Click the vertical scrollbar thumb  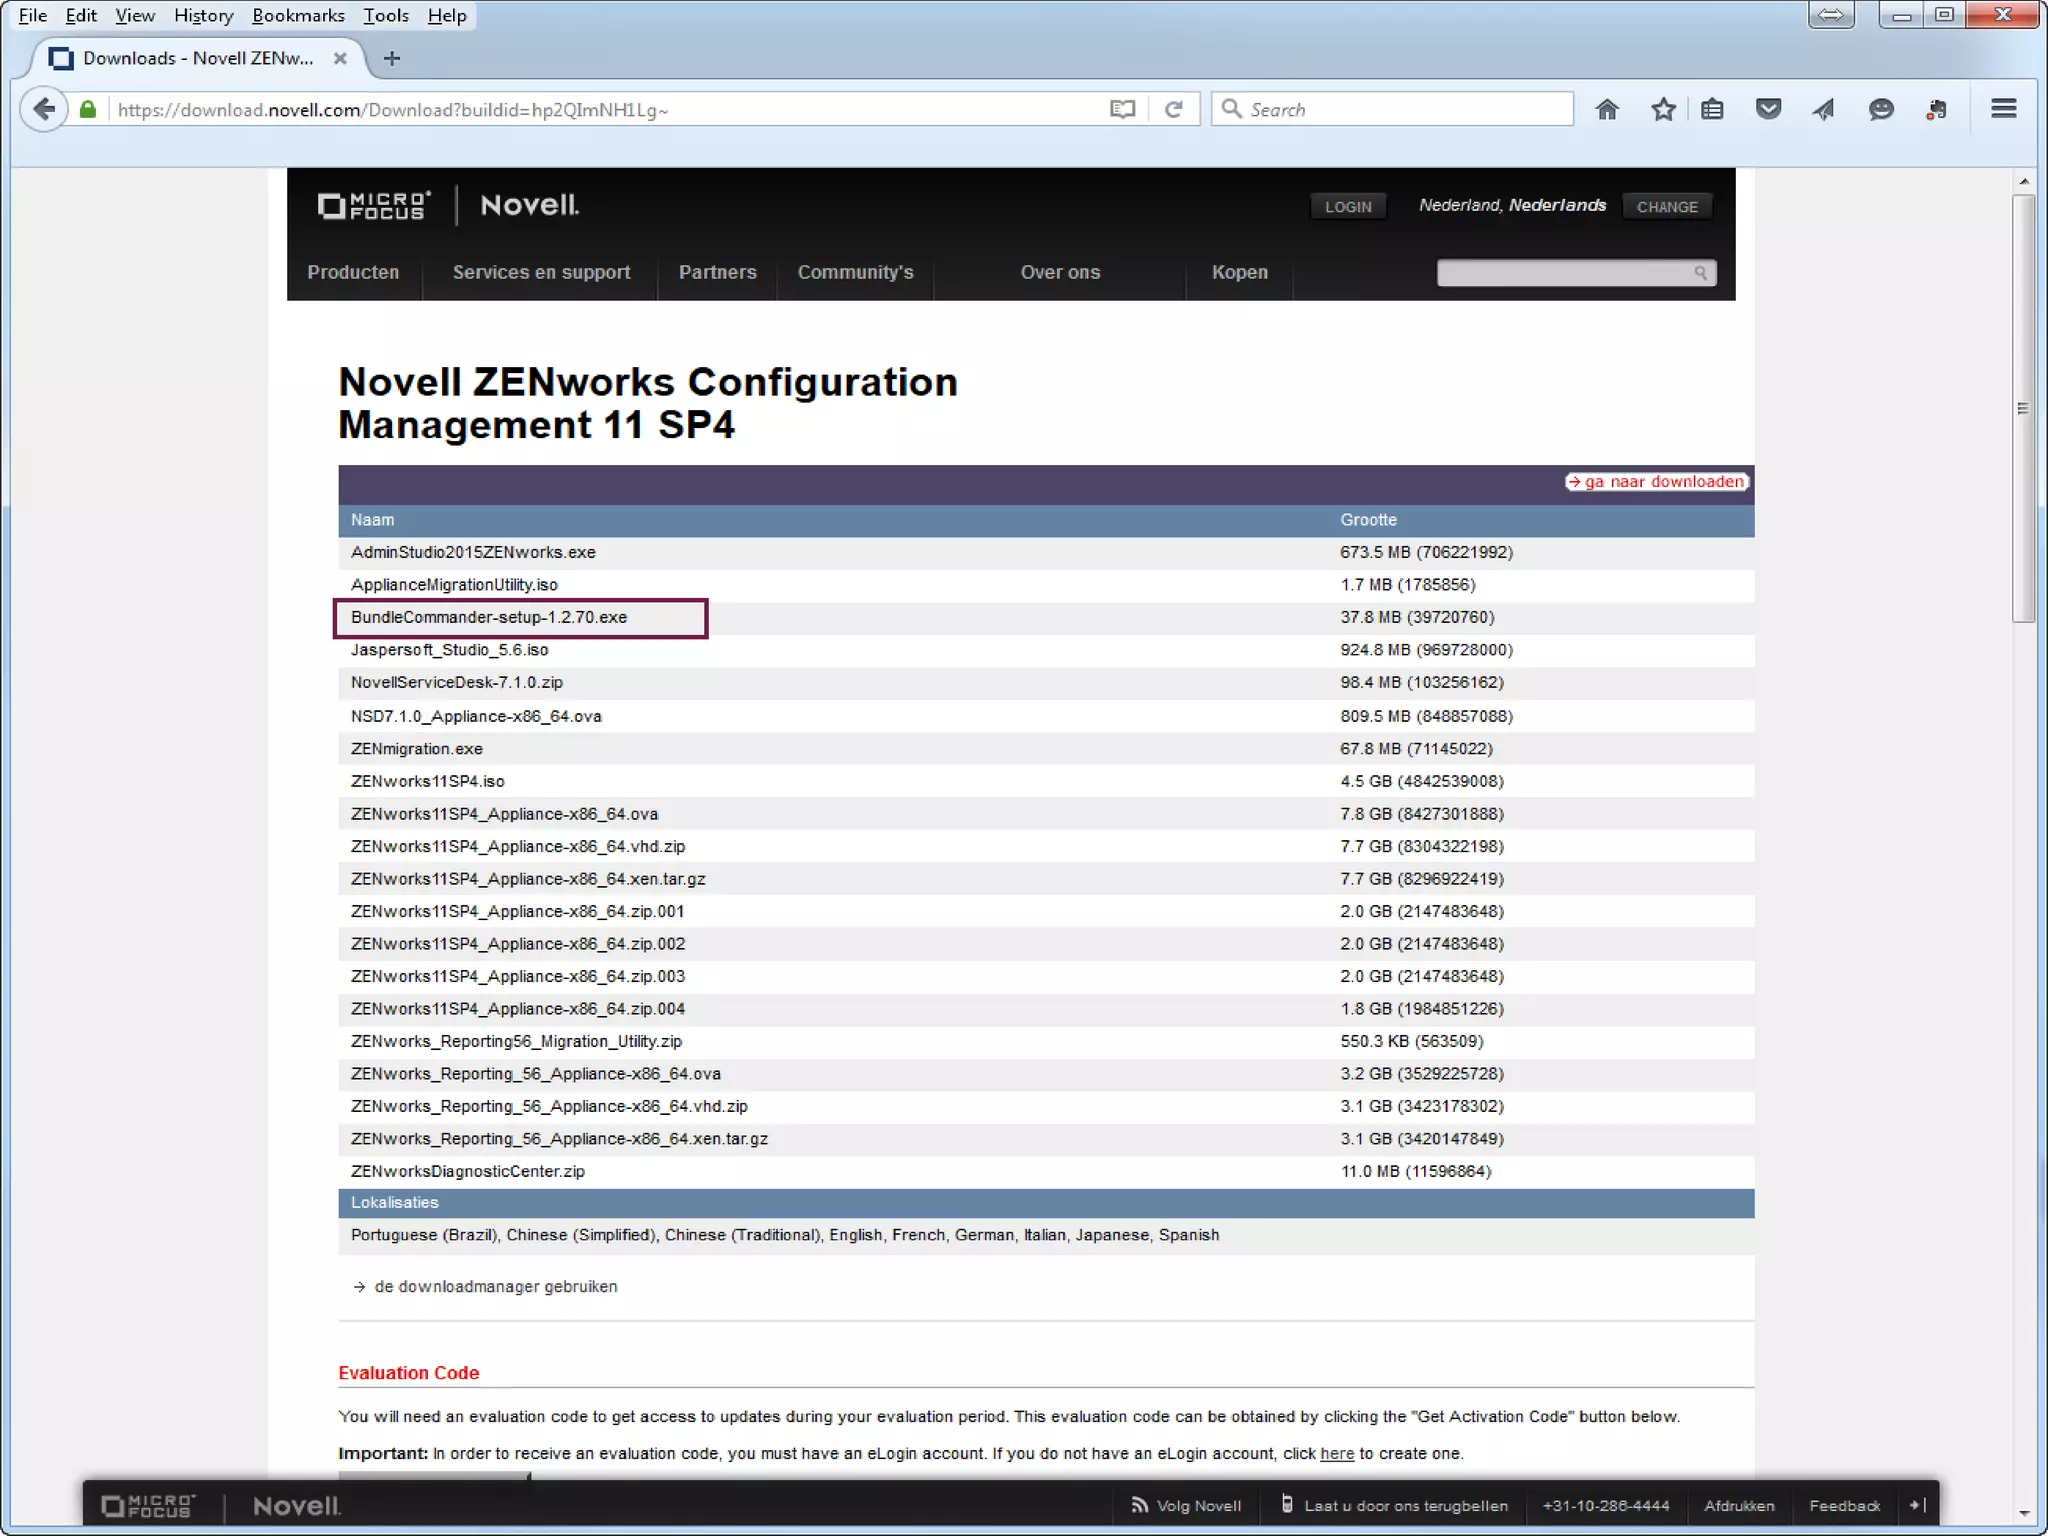pyautogui.click(x=2023, y=408)
